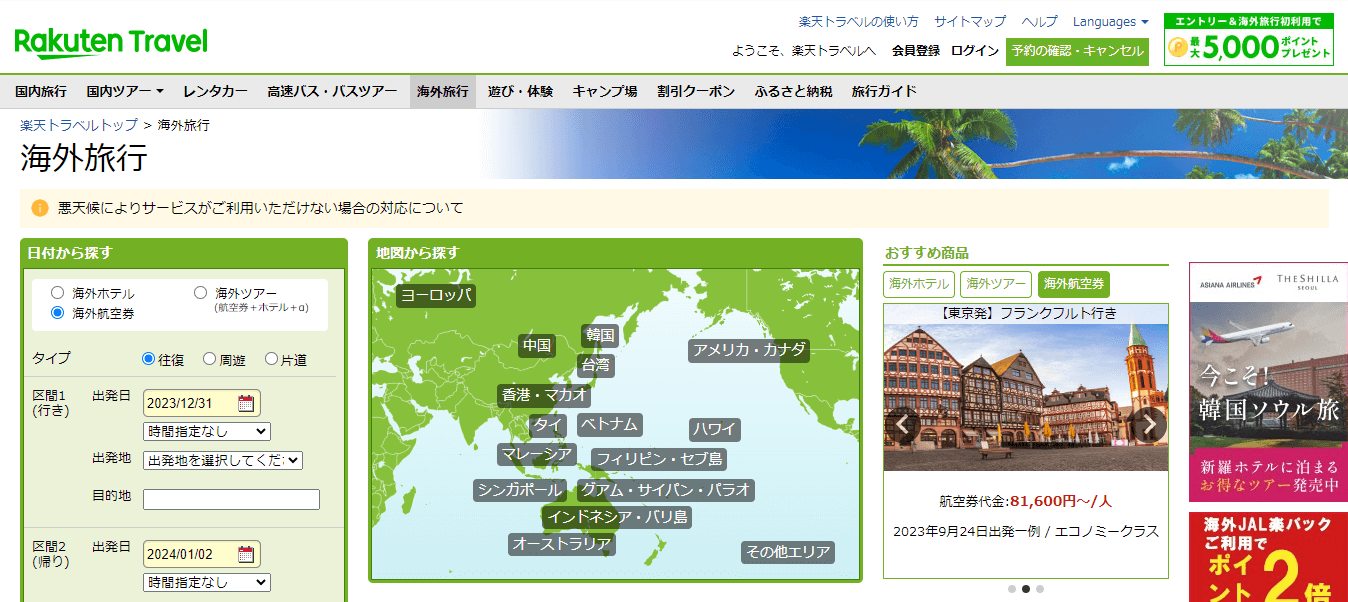Open the レンタカー navigation menu item
Viewport: 1348px width, 602px height.
[215, 91]
